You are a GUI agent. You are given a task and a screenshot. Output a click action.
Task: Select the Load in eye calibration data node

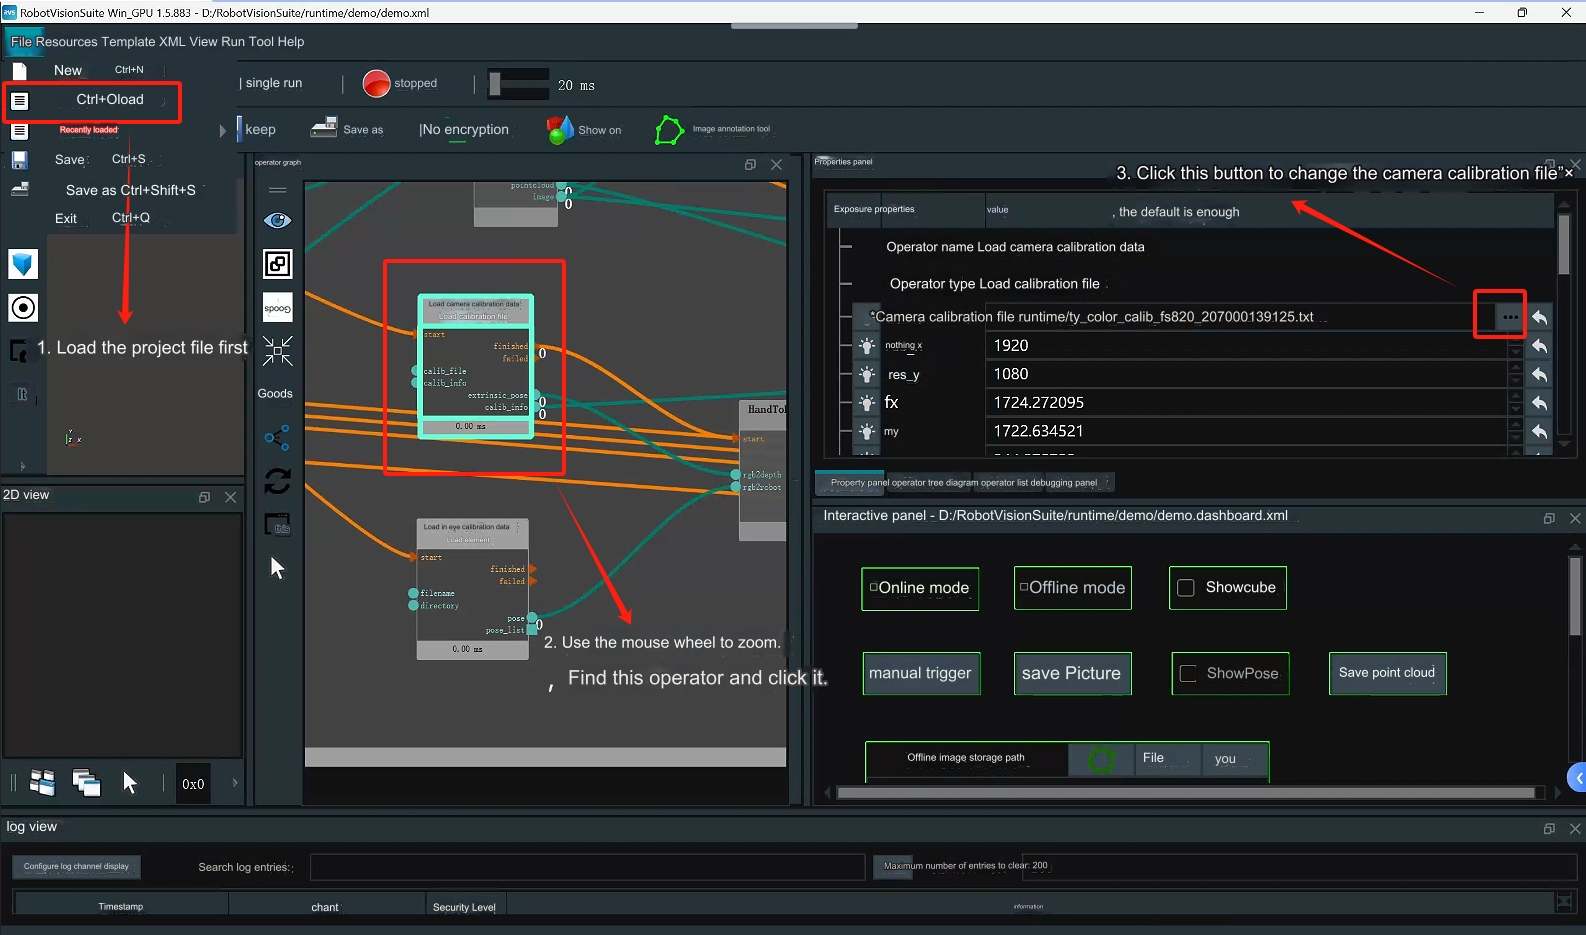coord(472,589)
